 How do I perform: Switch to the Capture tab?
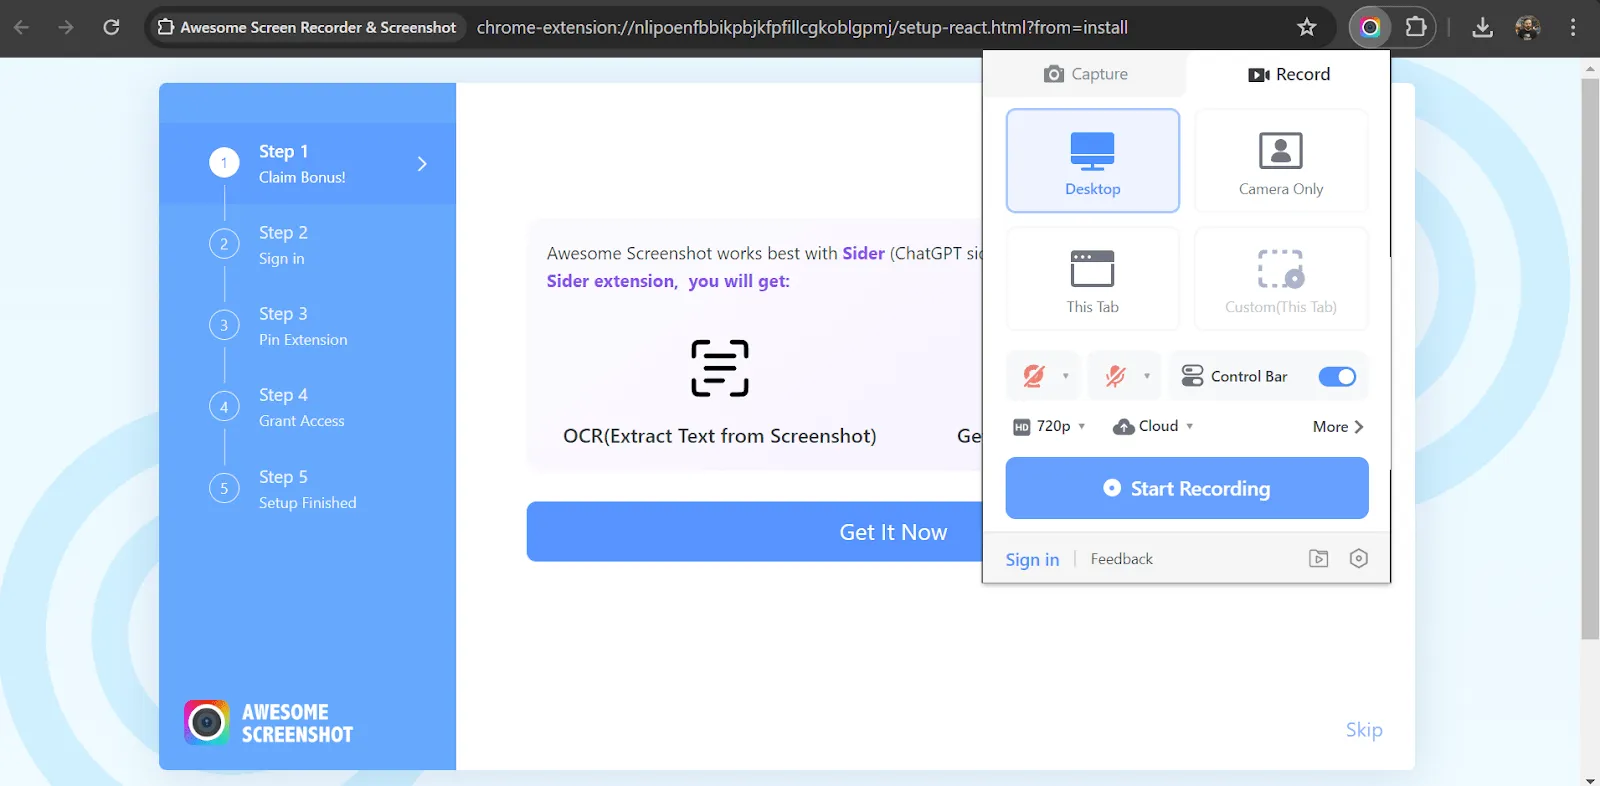click(1085, 74)
